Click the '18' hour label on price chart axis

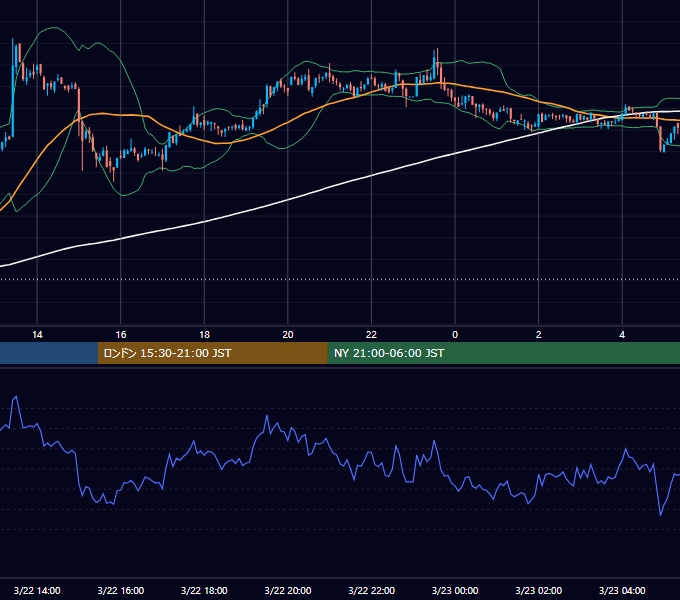coord(204,335)
